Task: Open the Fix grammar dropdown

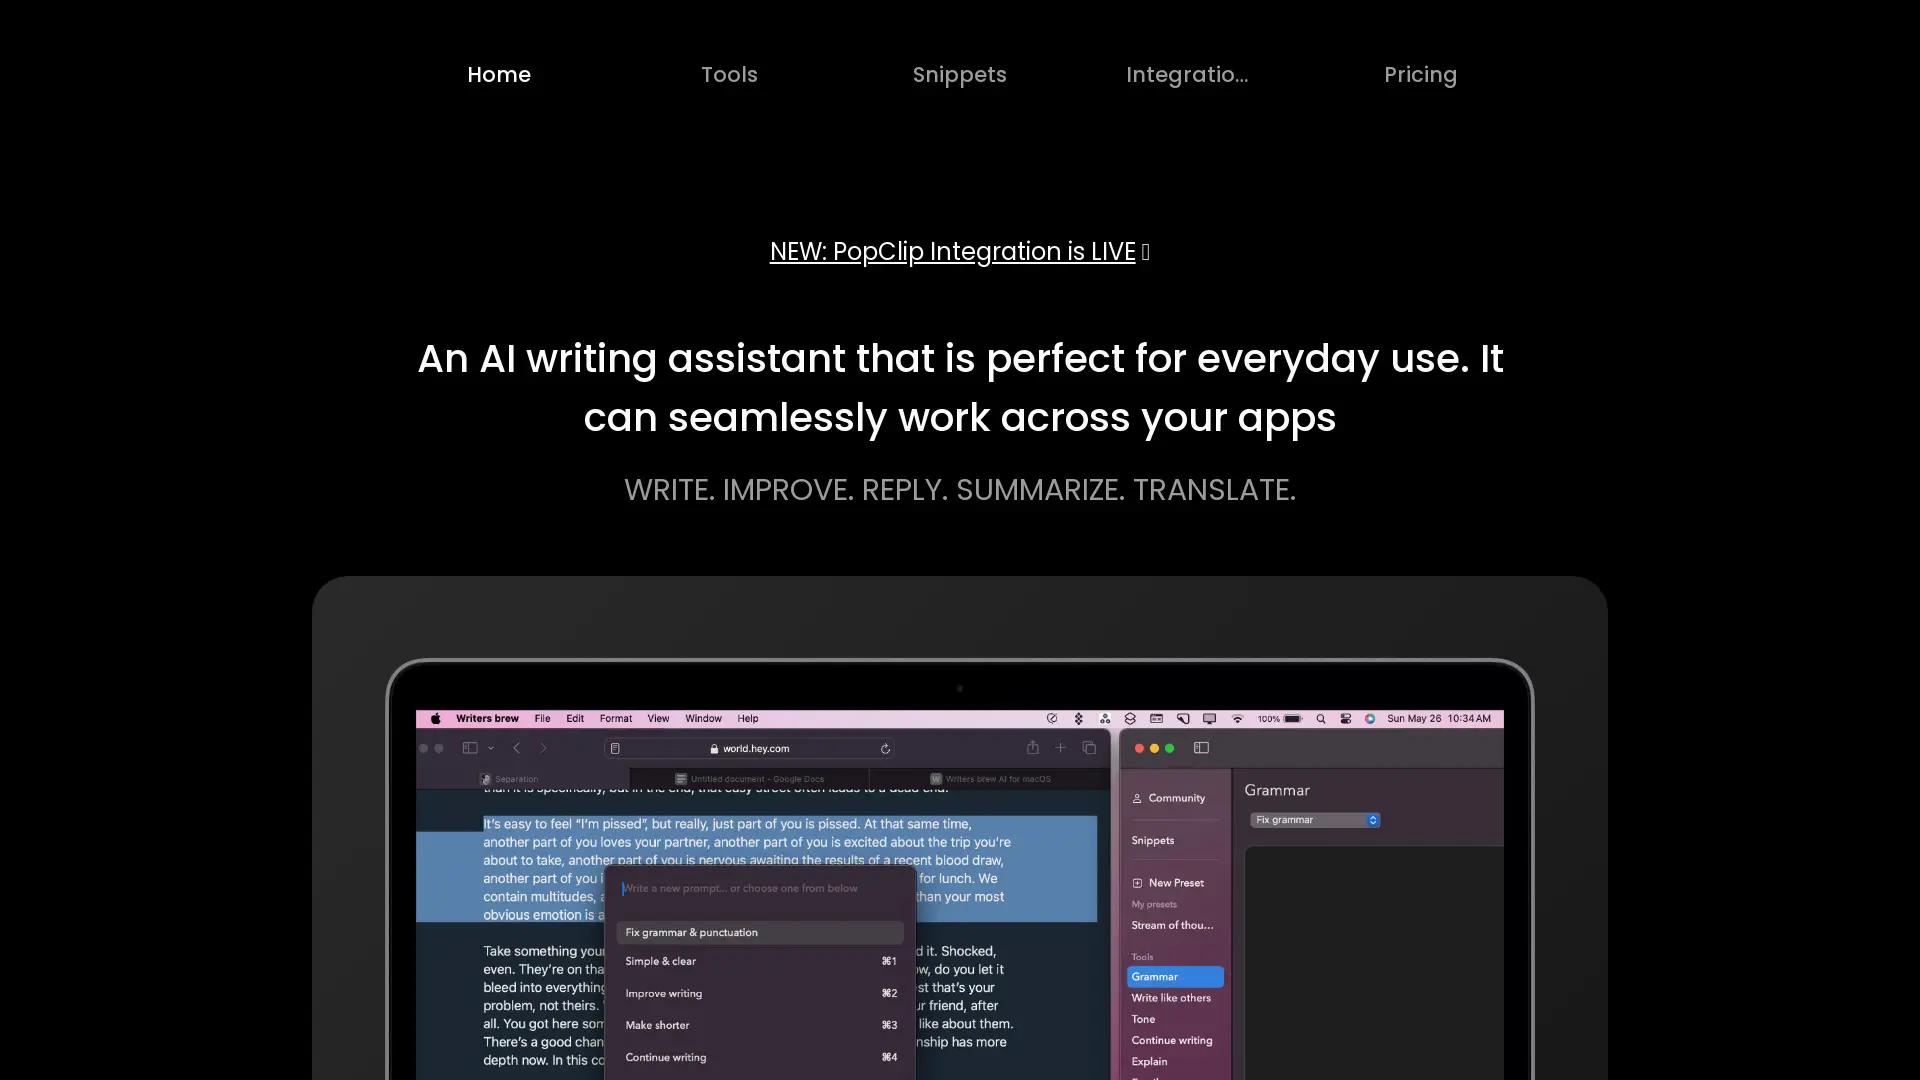Action: [1315, 819]
